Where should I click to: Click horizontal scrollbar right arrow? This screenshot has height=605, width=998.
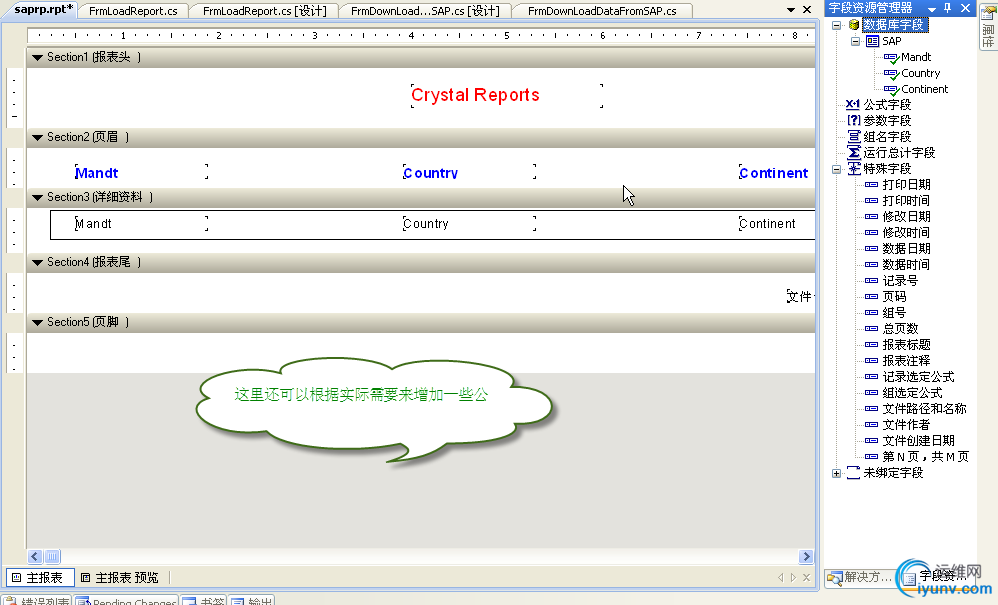click(x=806, y=557)
